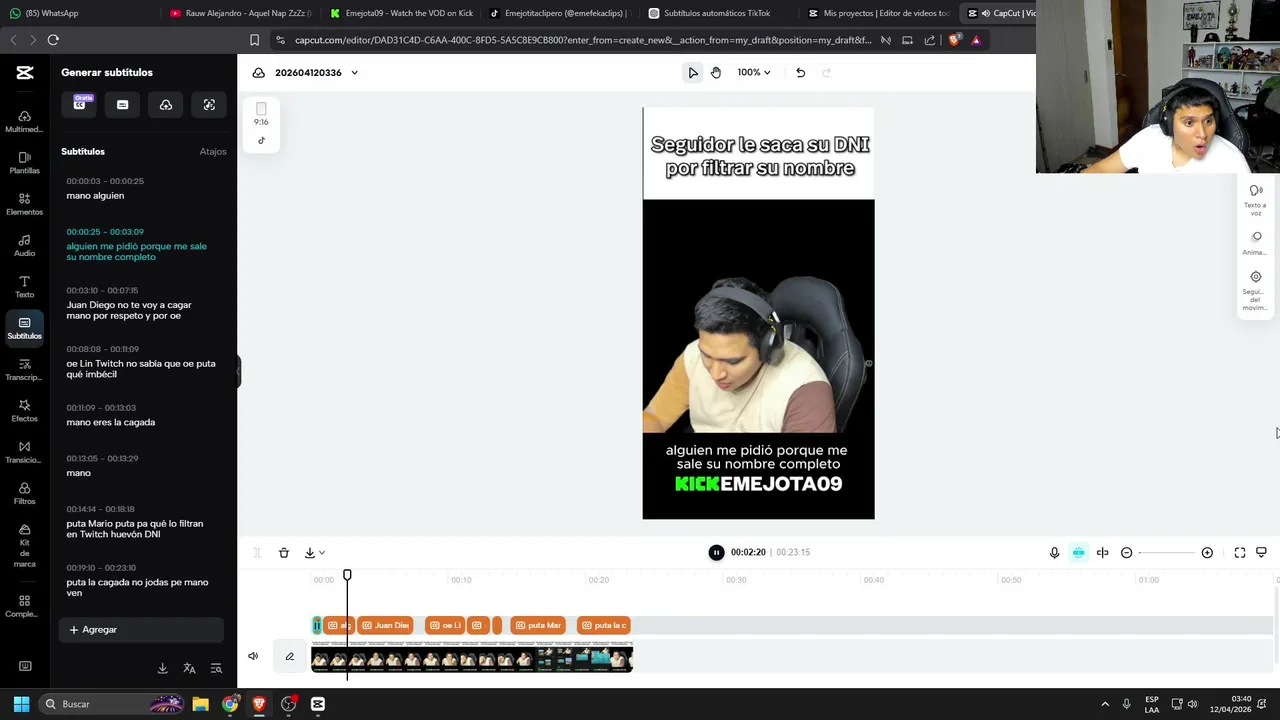1280x720 pixels.
Task: Switch to the Subtítulos automáticos TikTok tab
Action: (x=718, y=13)
